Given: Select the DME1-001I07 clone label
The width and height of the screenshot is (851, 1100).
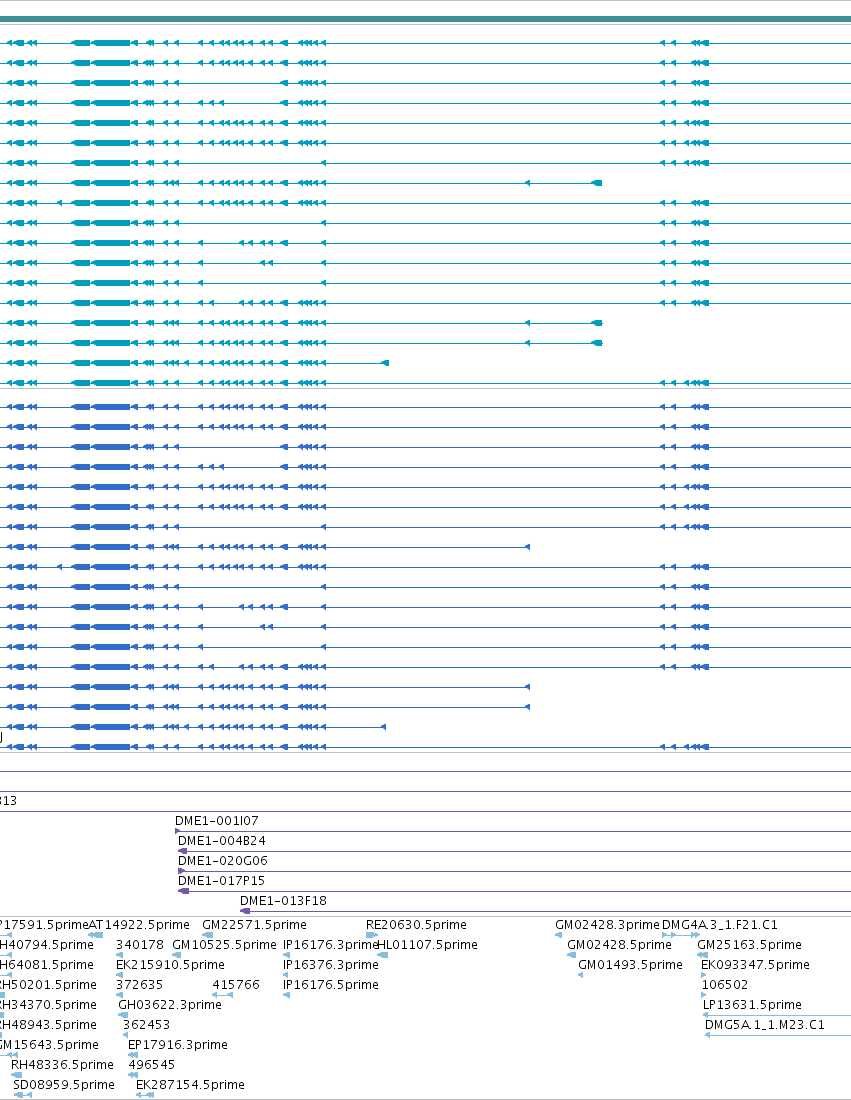Looking at the screenshot, I should [x=217, y=821].
